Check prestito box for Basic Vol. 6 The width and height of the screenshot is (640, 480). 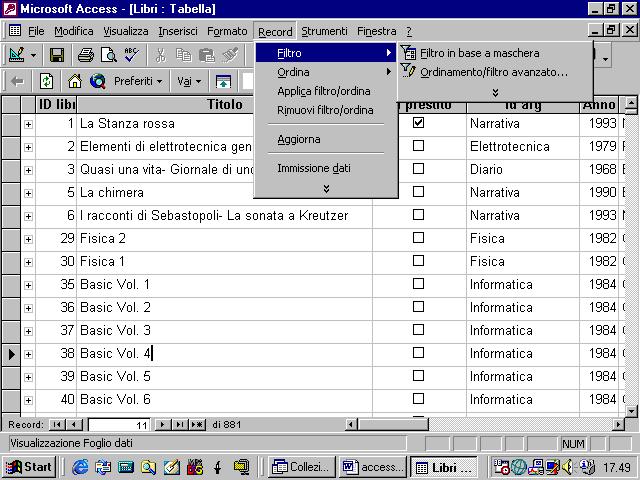point(418,399)
